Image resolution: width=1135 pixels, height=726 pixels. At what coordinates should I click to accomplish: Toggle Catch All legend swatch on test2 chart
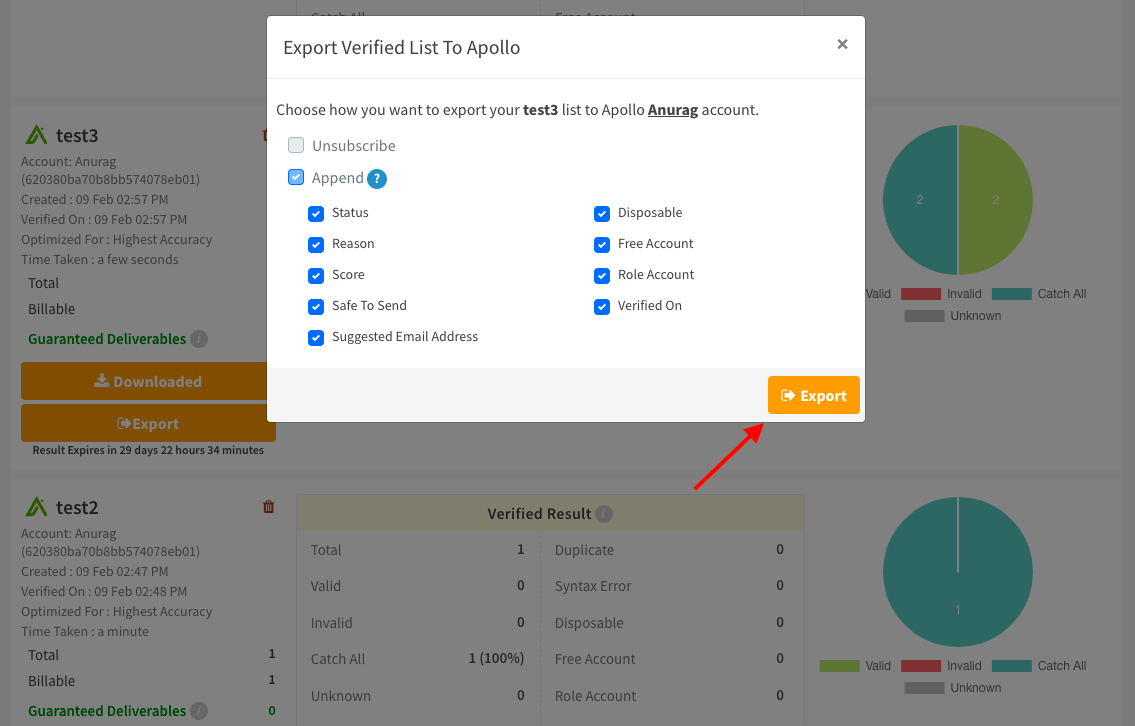pos(1011,666)
